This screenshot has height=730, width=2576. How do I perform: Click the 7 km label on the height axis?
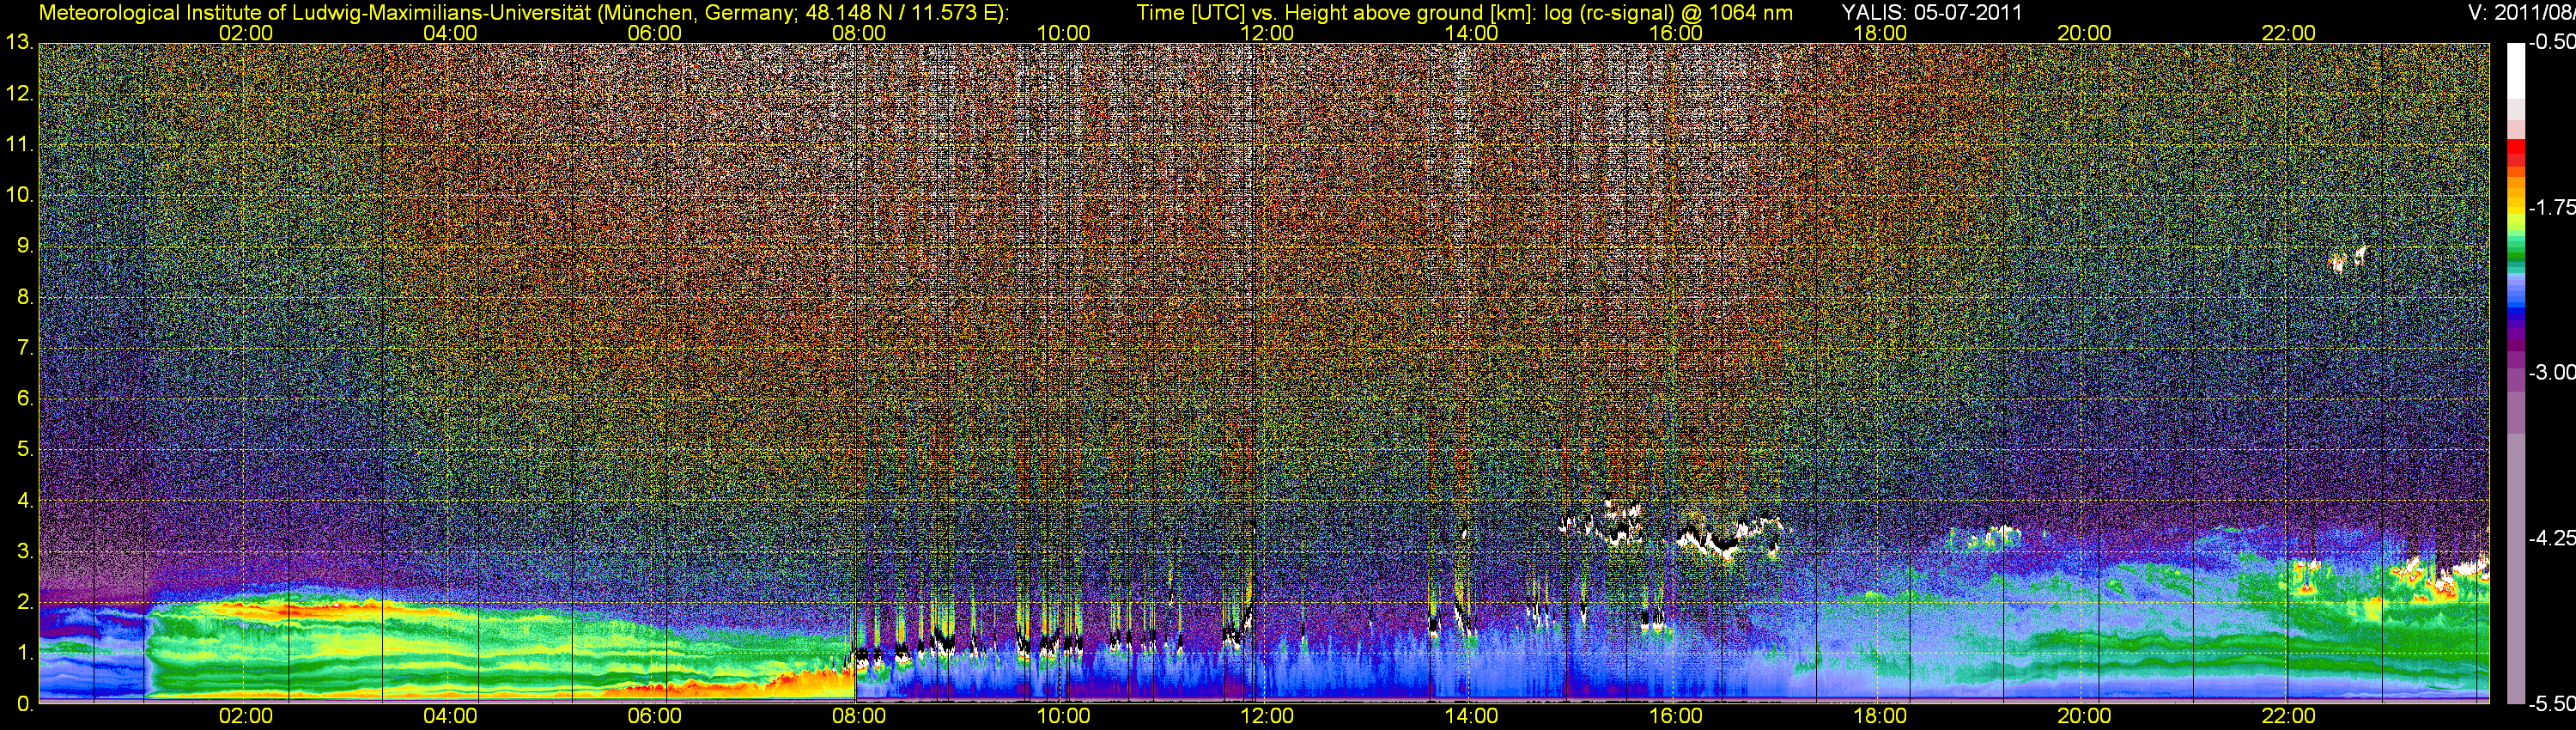[24, 348]
